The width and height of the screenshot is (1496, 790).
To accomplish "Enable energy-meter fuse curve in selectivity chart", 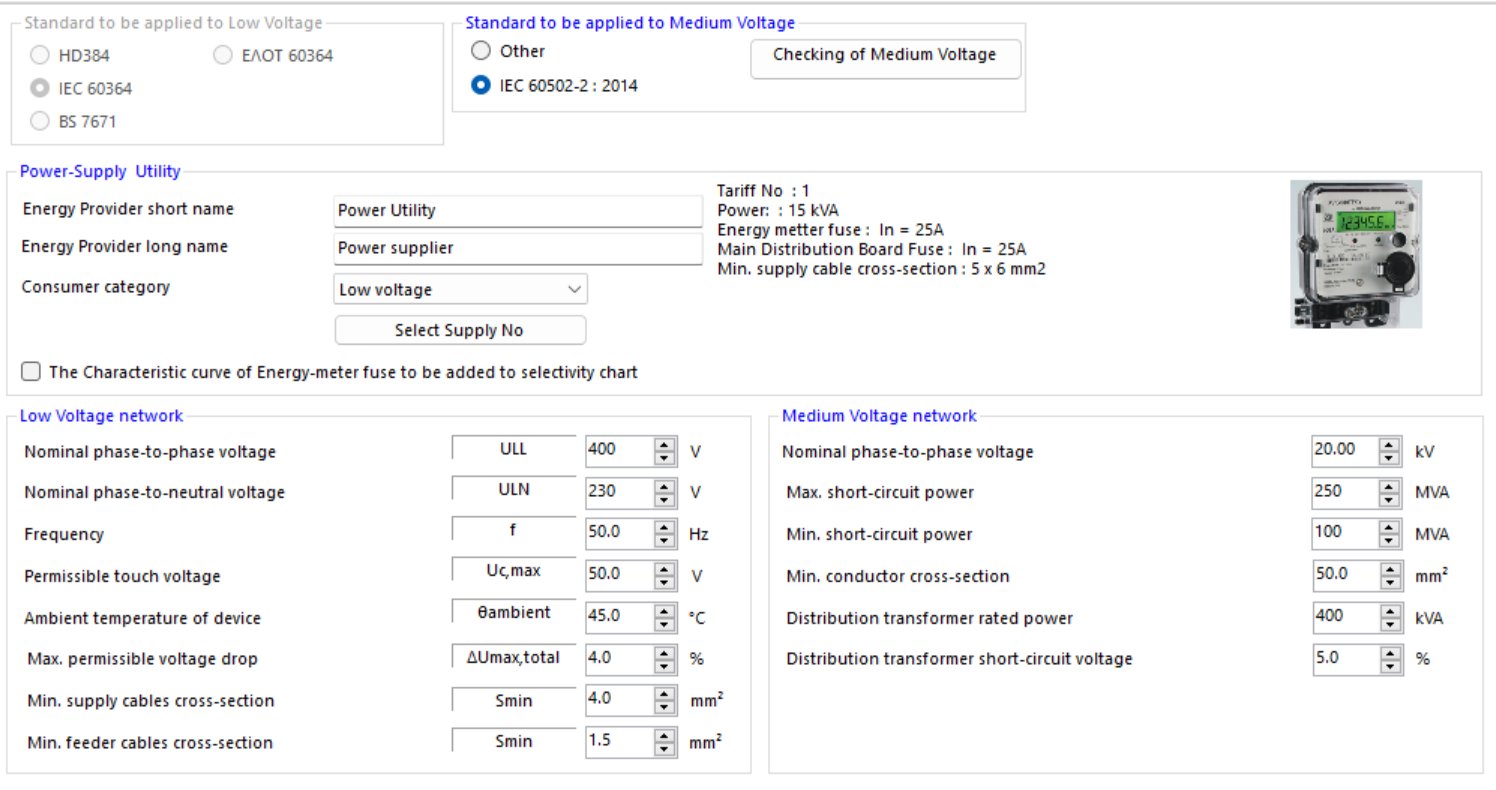I will coord(32,372).
